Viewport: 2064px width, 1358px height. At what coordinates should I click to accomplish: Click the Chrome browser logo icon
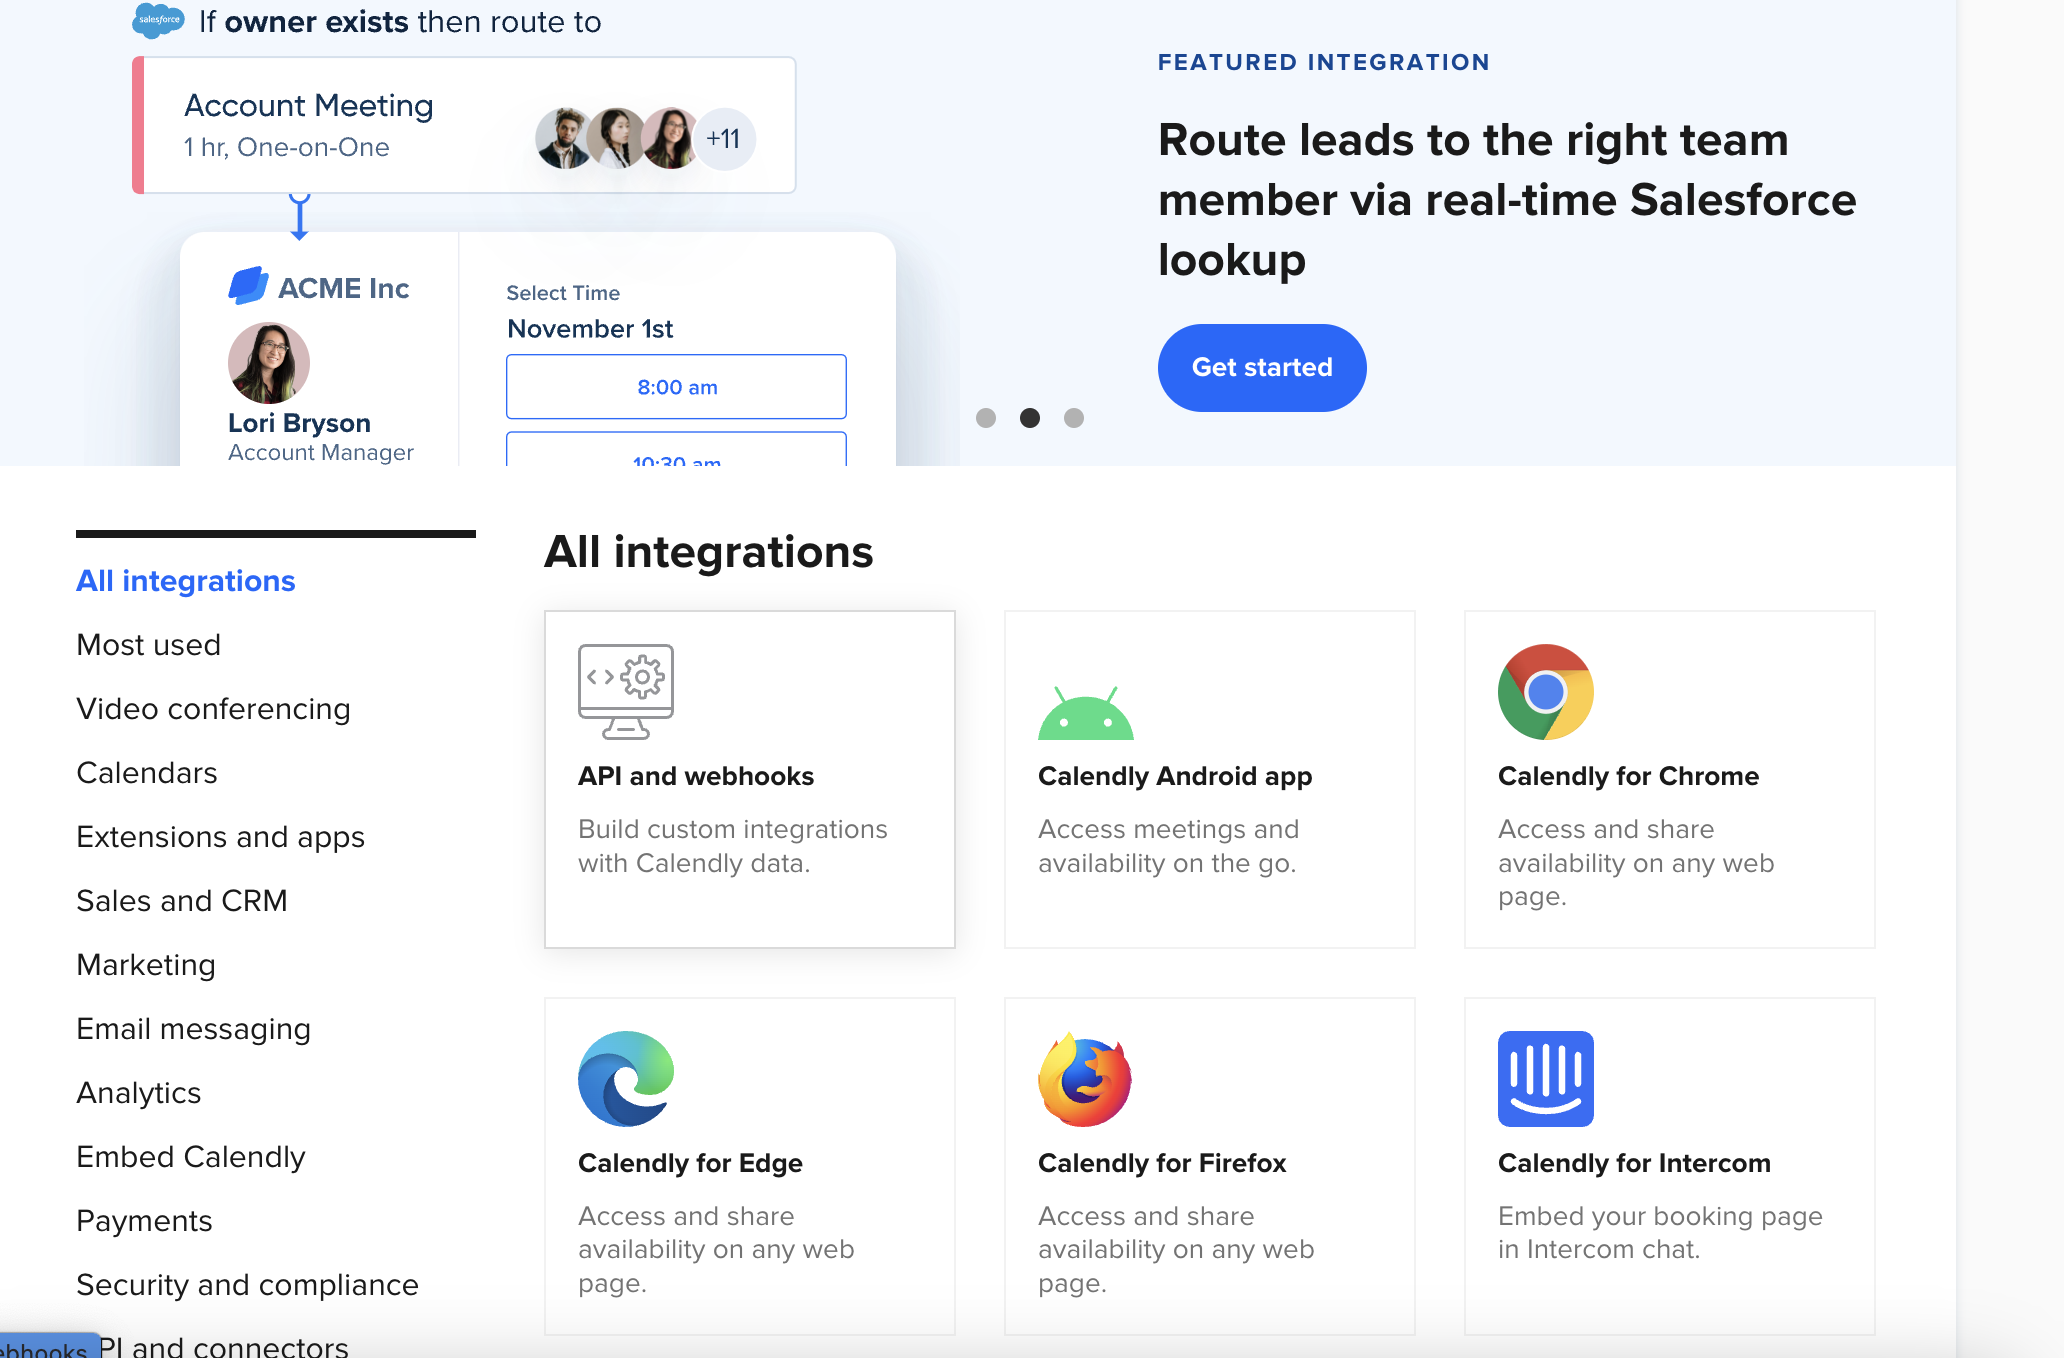click(1545, 691)
